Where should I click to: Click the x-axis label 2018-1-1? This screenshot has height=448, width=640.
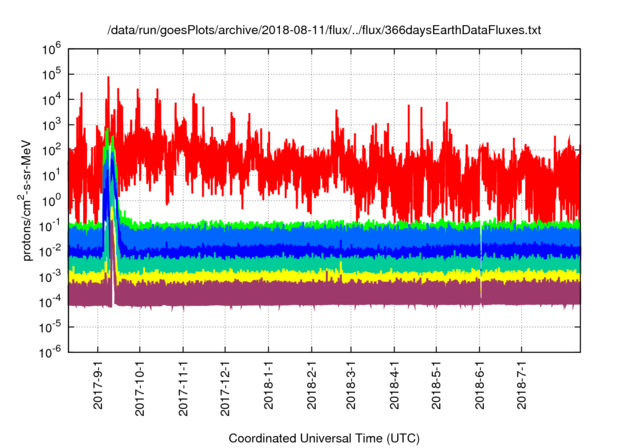(x=268, y=385)
